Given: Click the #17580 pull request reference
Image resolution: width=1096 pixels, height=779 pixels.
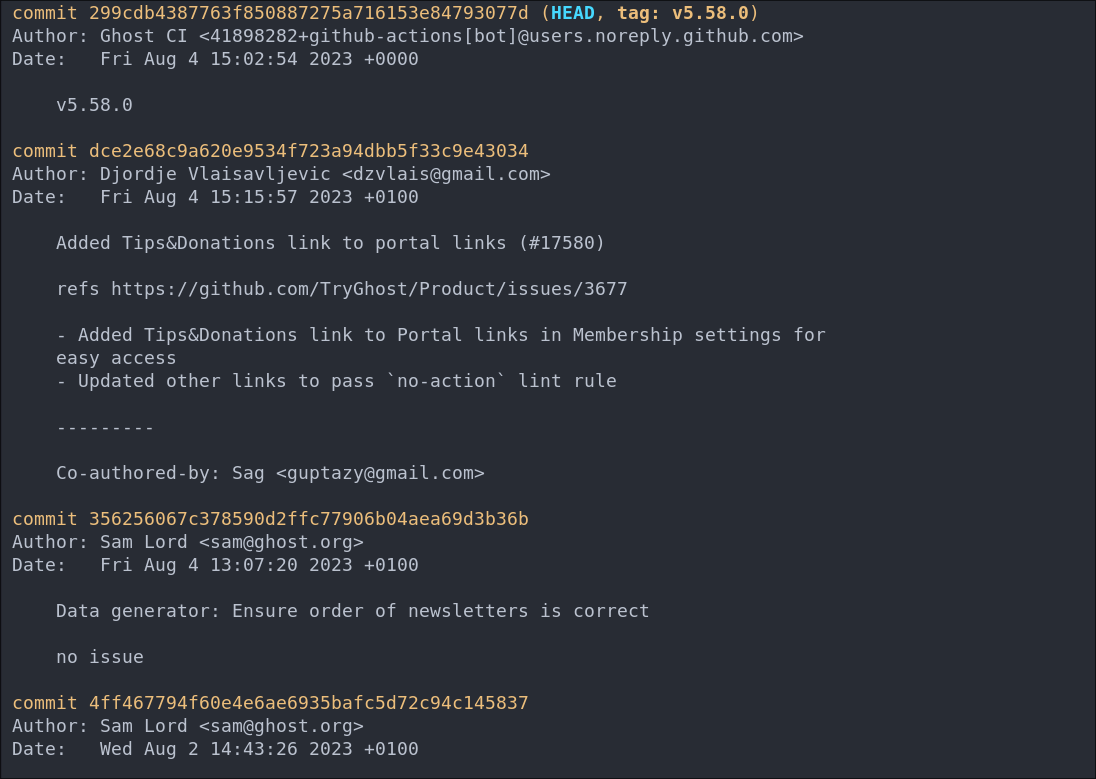Looking at the screenshot, I should click(561, 243).
